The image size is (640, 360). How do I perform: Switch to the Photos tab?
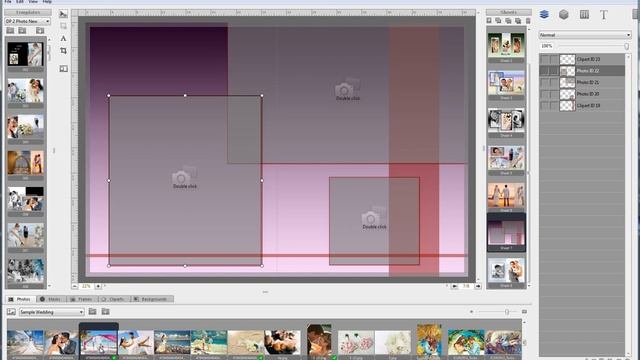pyautogui.click(x=20, y=299)
